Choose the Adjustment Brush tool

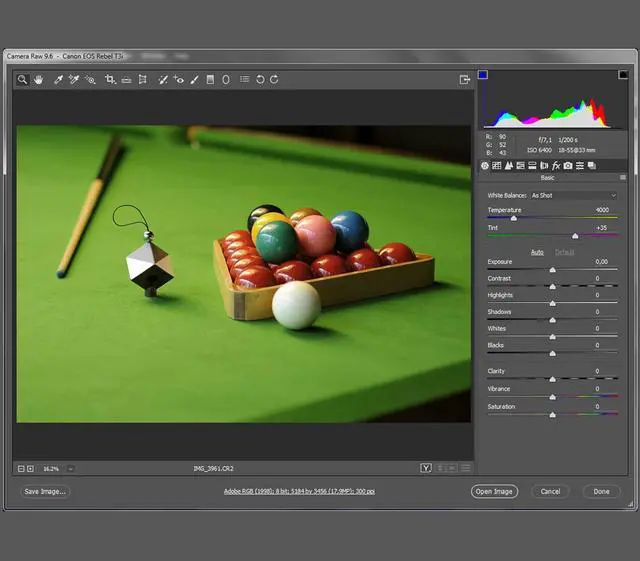click(x=194, y=79)
